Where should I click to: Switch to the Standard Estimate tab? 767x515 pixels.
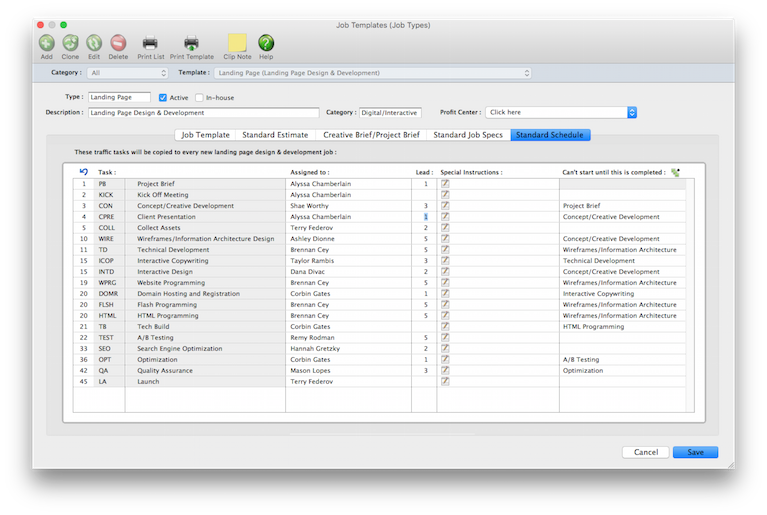pos(275,134)
